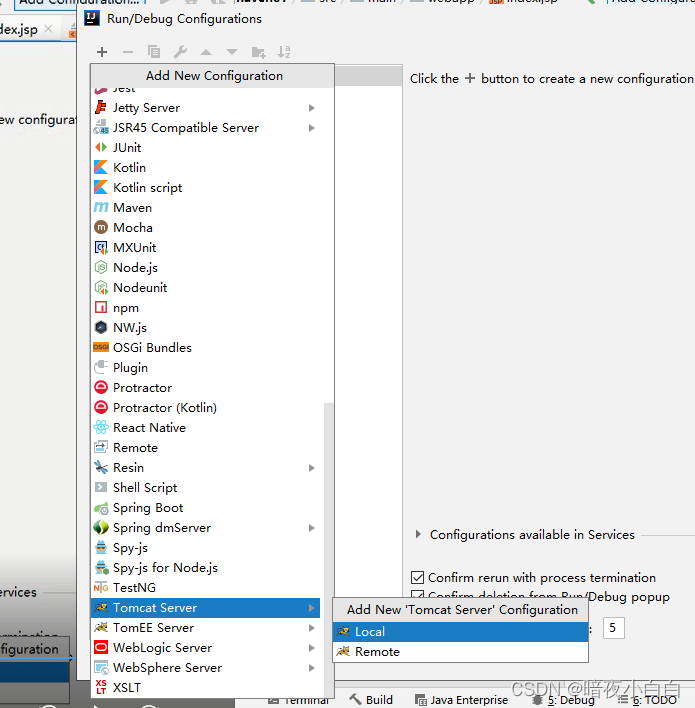Toggle Confirm rerun with process termination checkbox
This screenshot has width=695, height=708.
pos(418,578)
